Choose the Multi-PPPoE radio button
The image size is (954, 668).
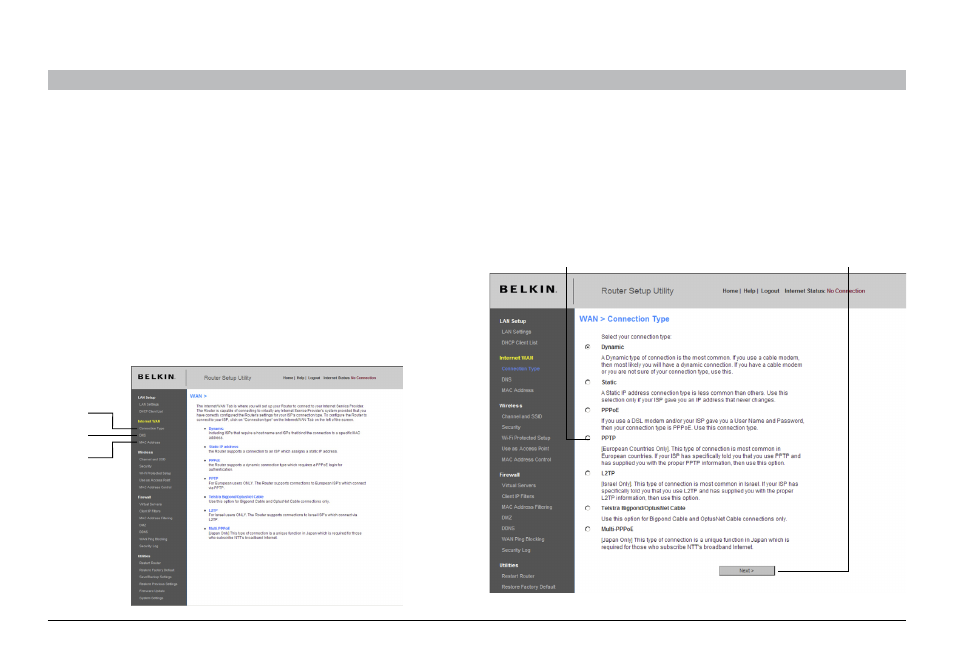click(x=587, y=529)
